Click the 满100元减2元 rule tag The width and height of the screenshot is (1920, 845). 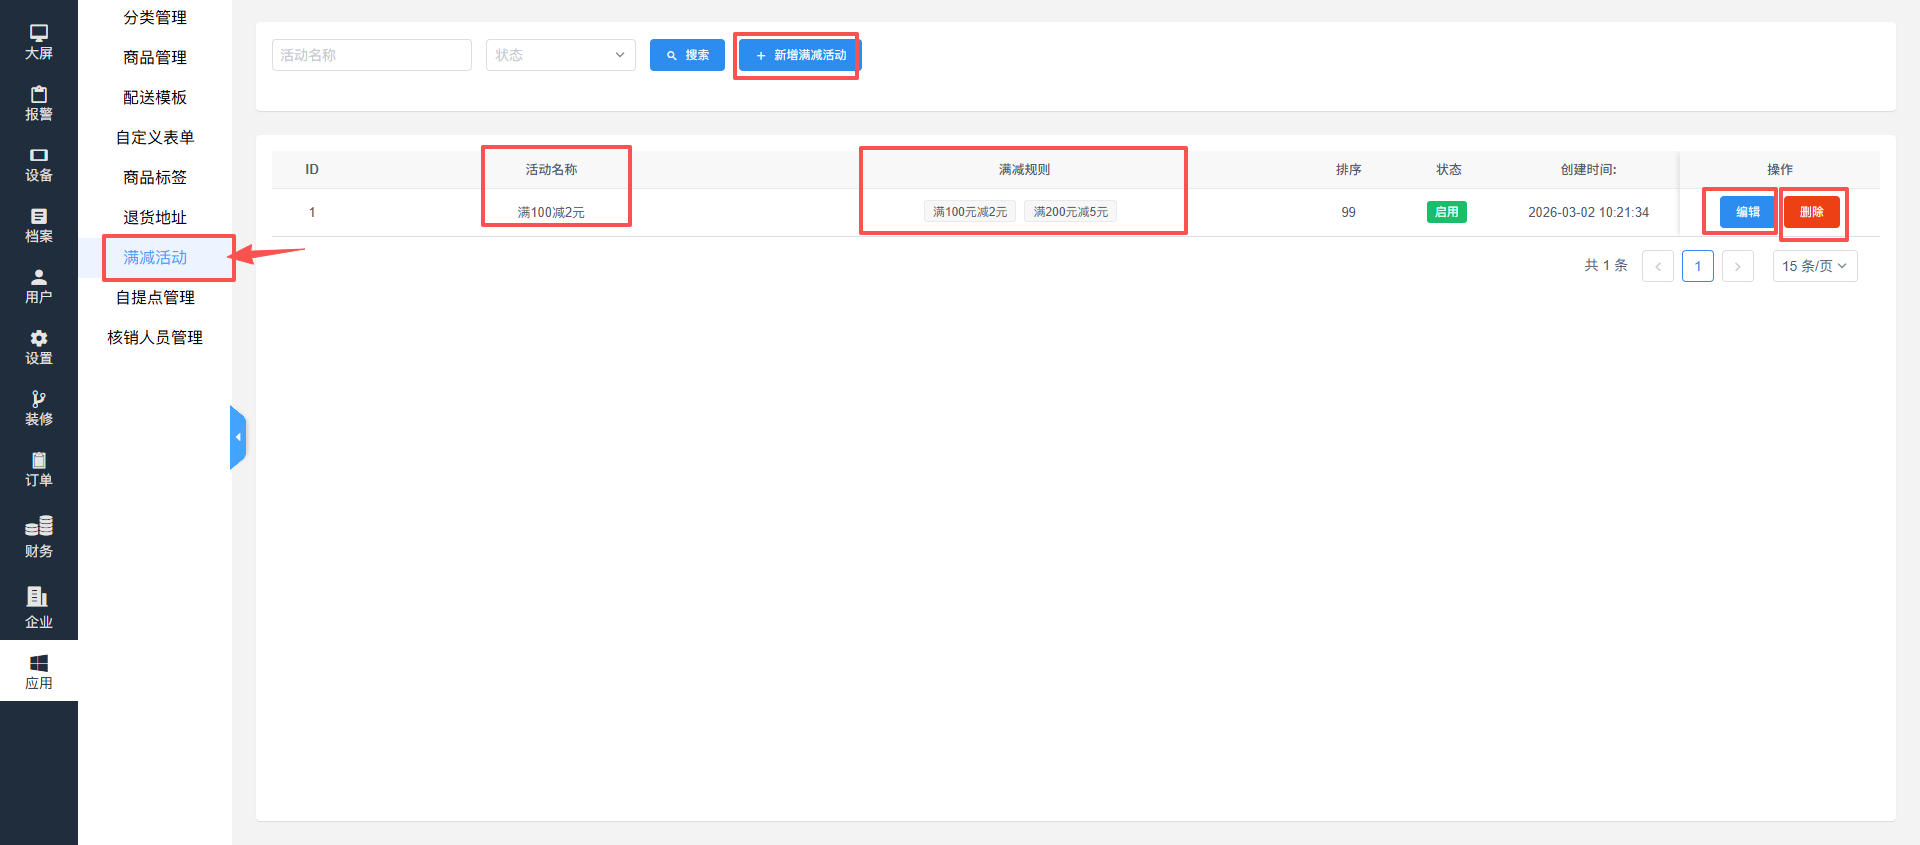[970, 212]
